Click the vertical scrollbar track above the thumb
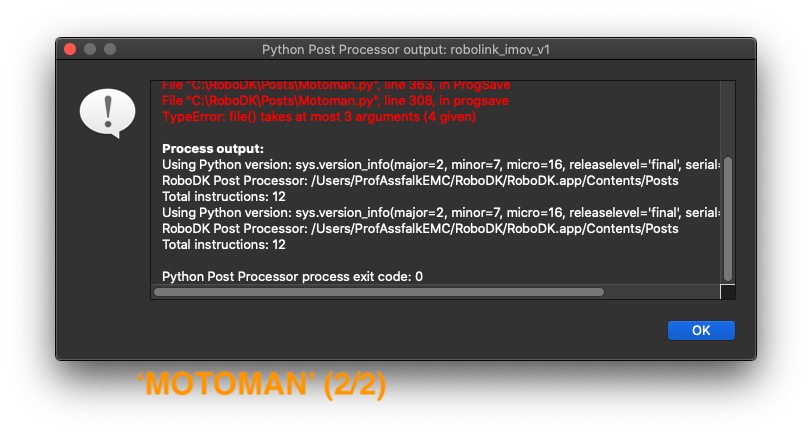812x434 pixels. pos(728,118)
